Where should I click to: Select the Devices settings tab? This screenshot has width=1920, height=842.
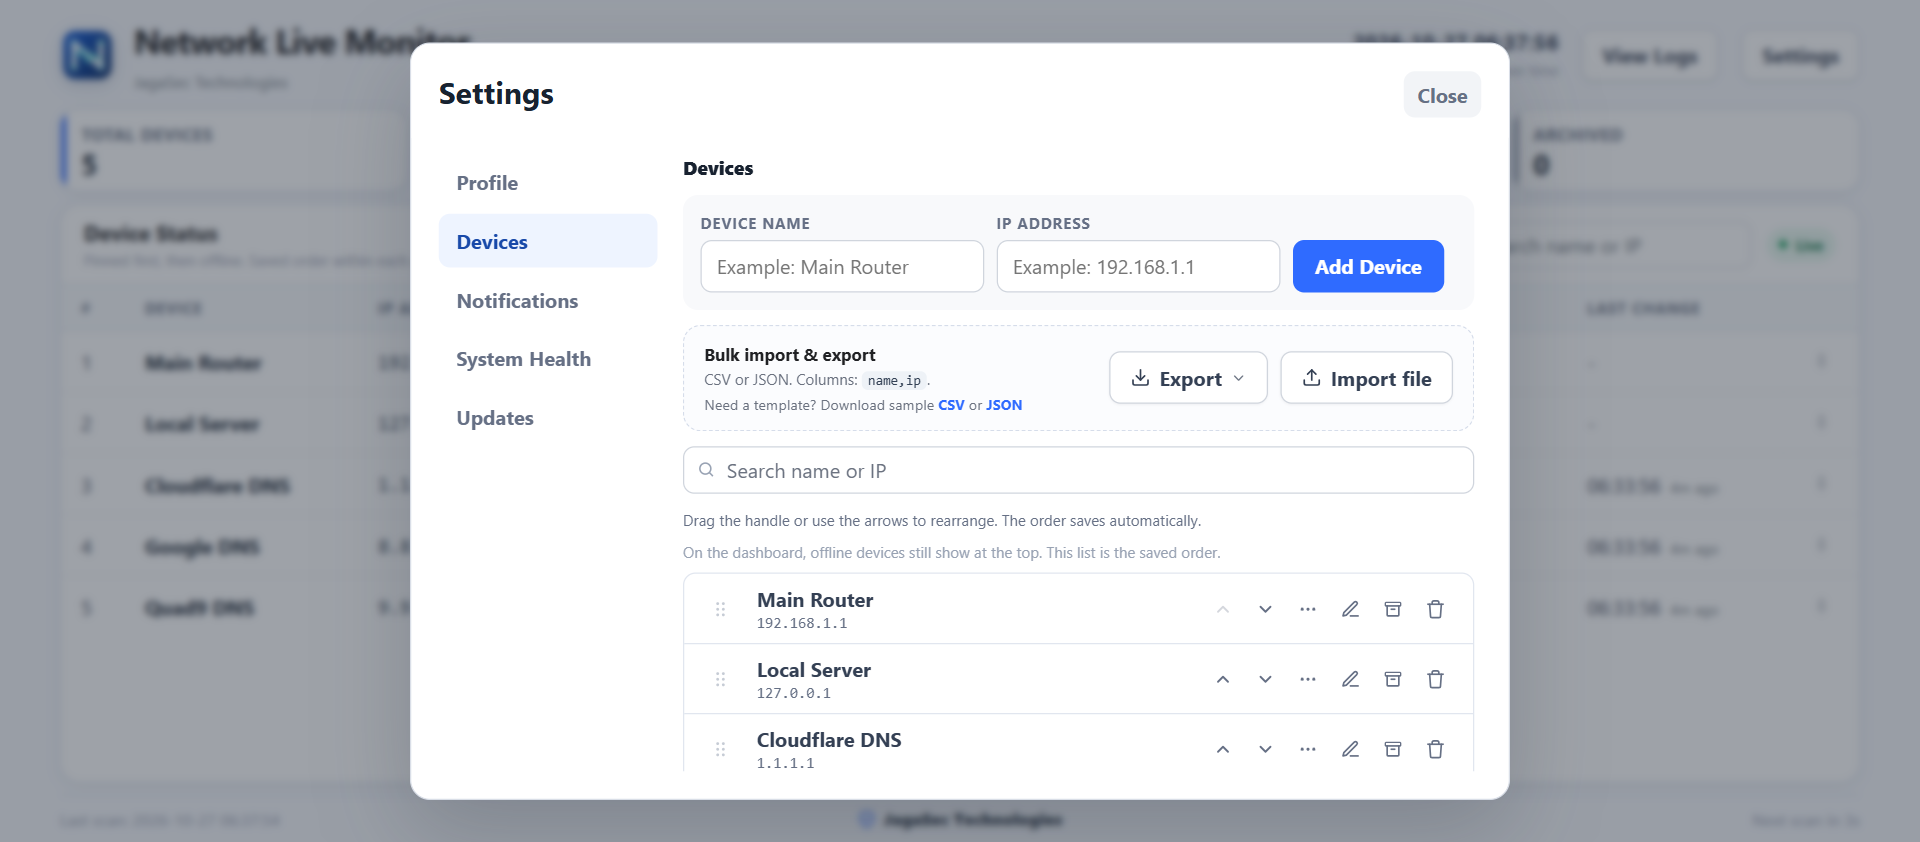tap(548, 241)
